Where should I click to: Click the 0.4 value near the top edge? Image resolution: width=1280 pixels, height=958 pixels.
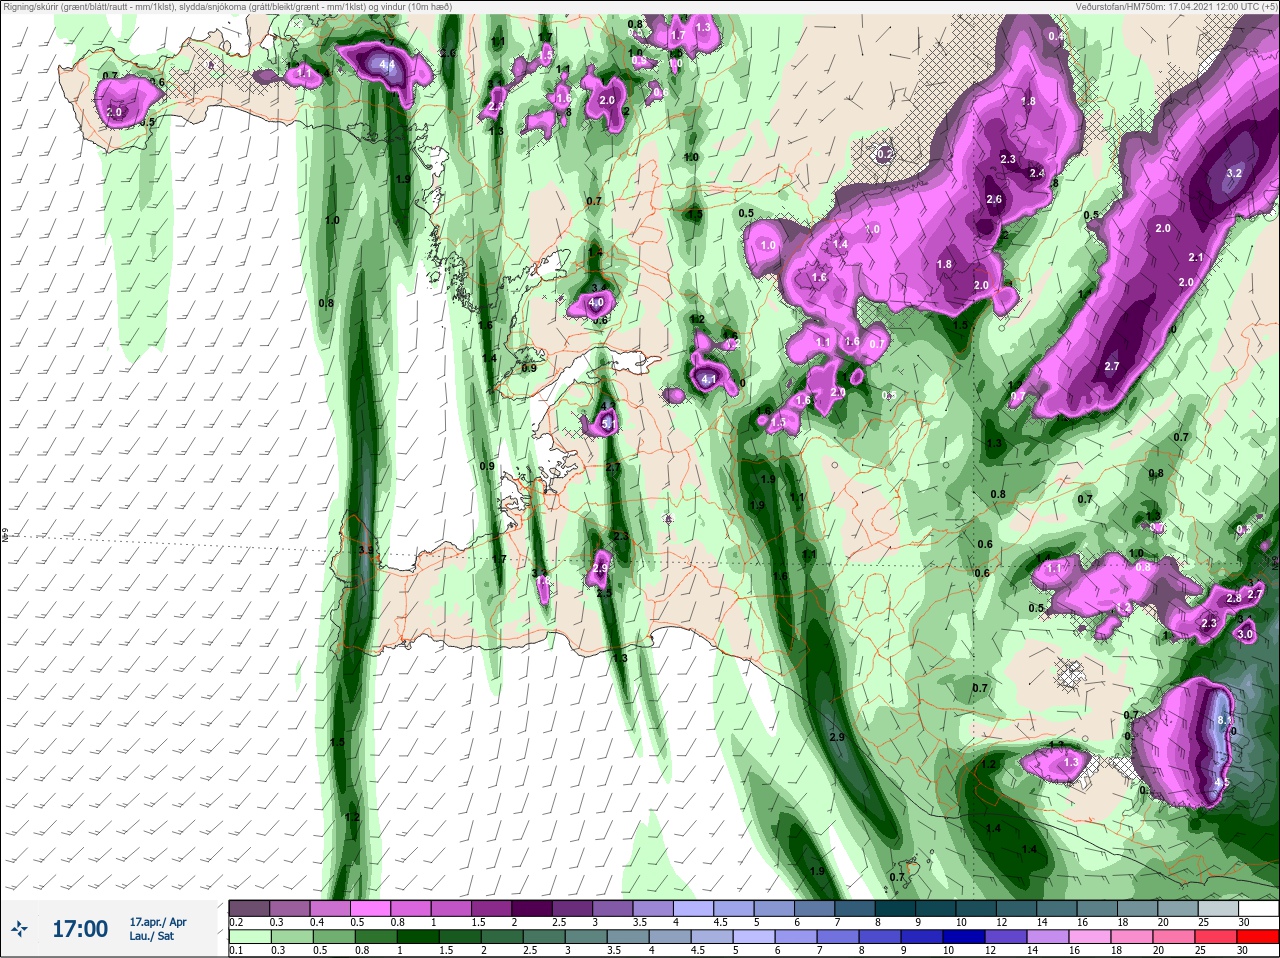[x=1056, y=36]
